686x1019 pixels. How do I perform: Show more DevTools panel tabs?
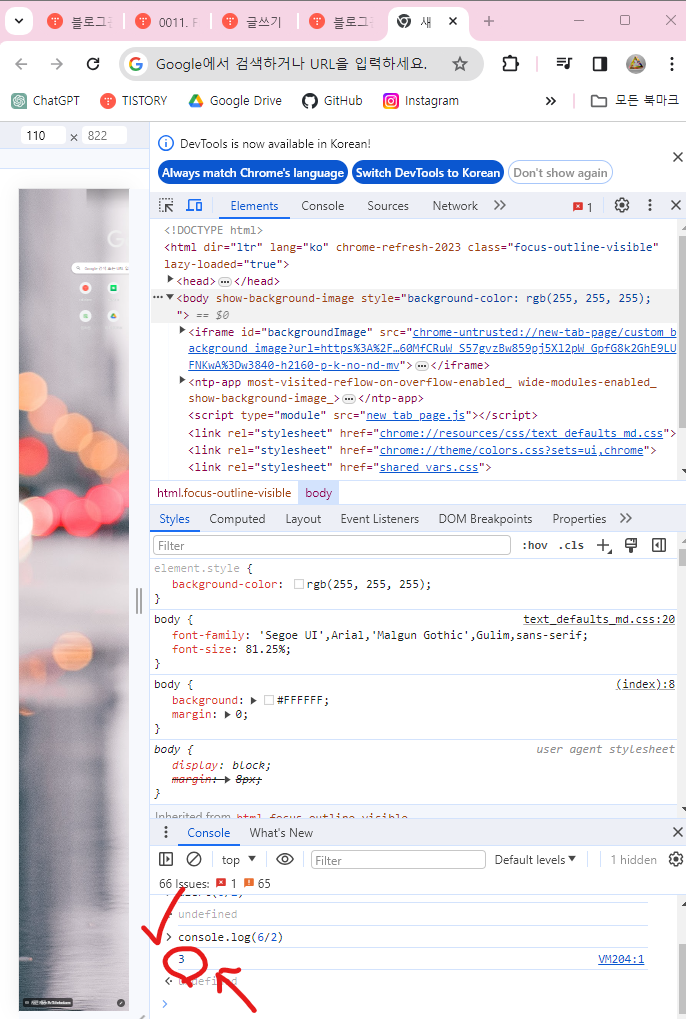tap(500, 205)
